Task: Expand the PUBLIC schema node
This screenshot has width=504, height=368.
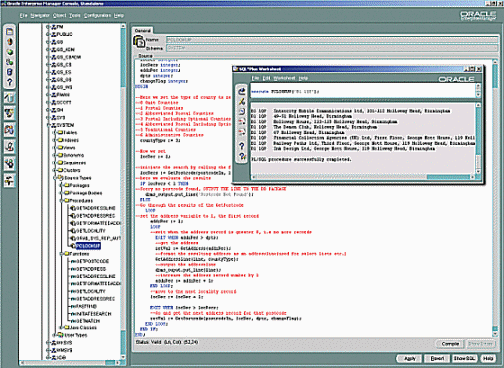Action: click(48, 34)
